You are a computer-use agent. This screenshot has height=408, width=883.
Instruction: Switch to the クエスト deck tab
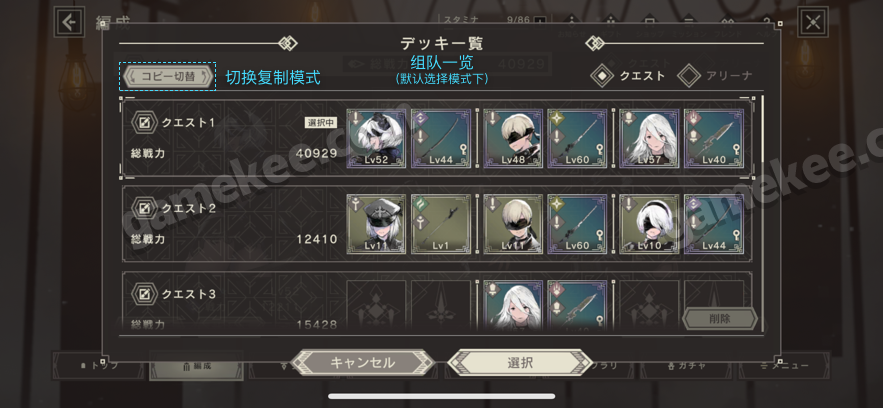628,75
